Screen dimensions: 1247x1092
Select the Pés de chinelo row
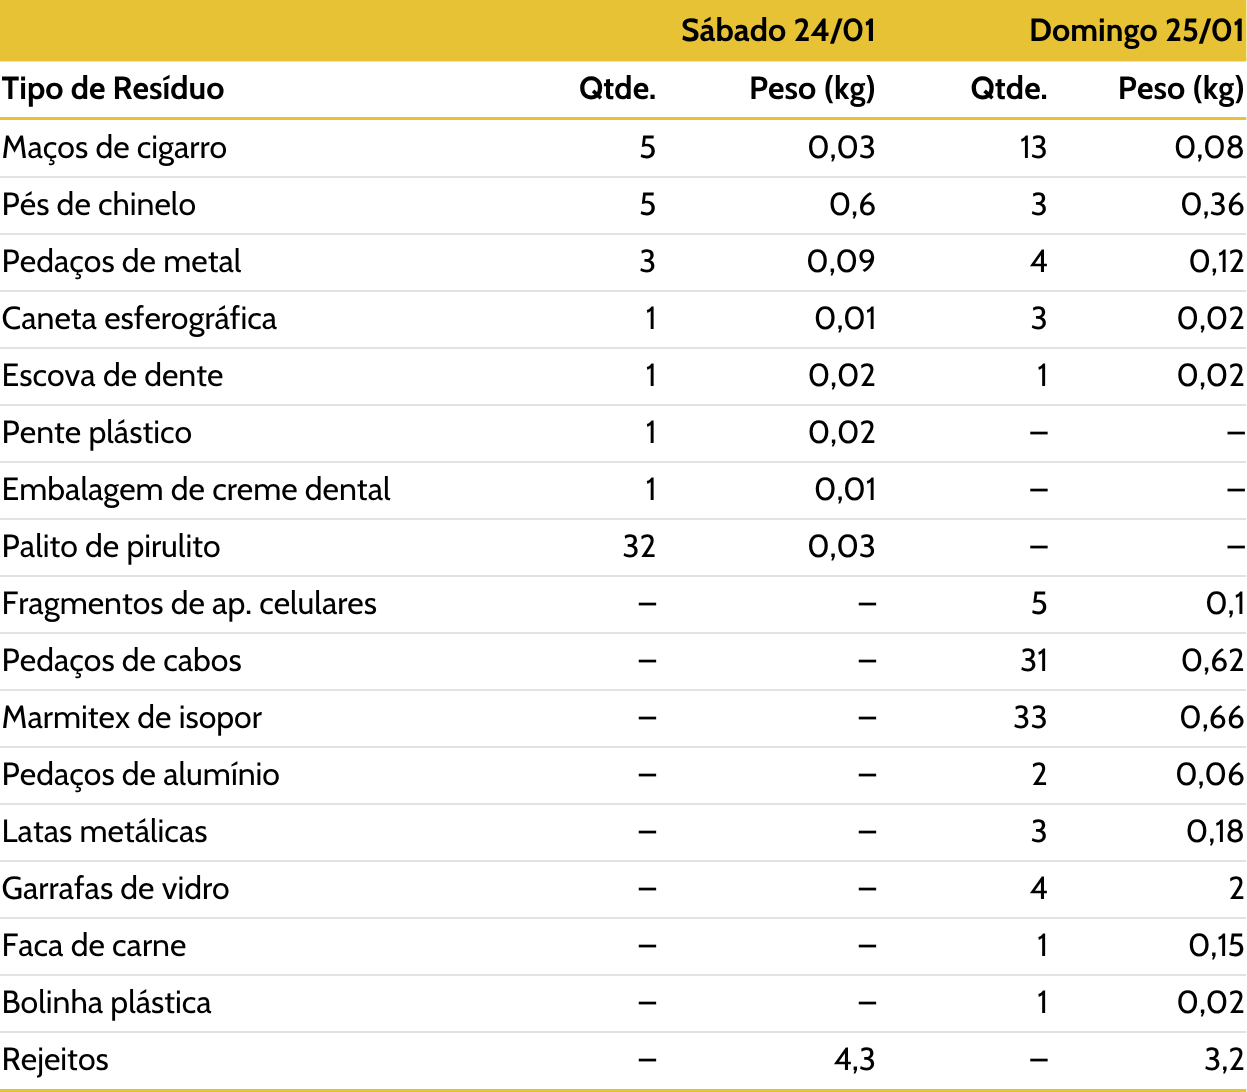(x=623, y=205)
